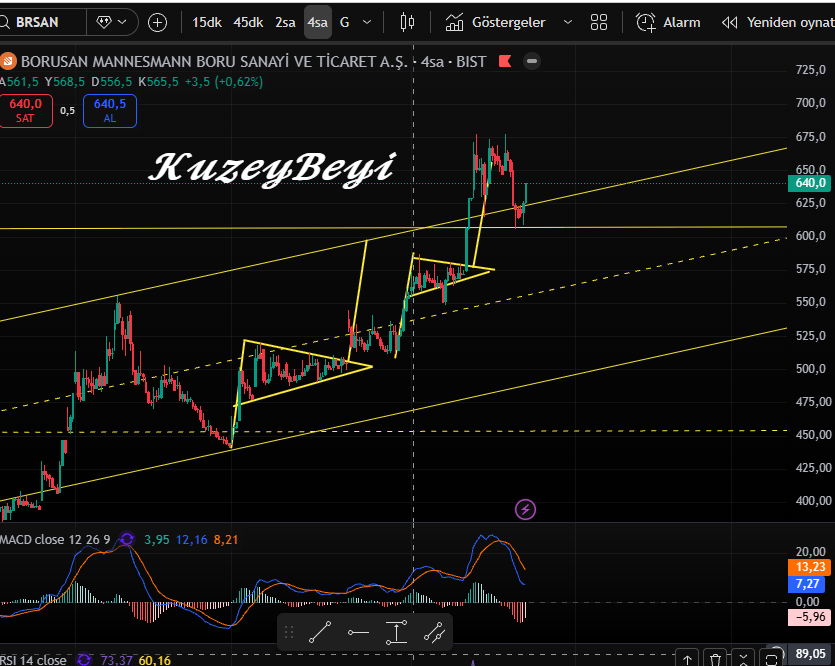
Task: Click the yellow RSI value 60,16
Action: click(154, 660)
